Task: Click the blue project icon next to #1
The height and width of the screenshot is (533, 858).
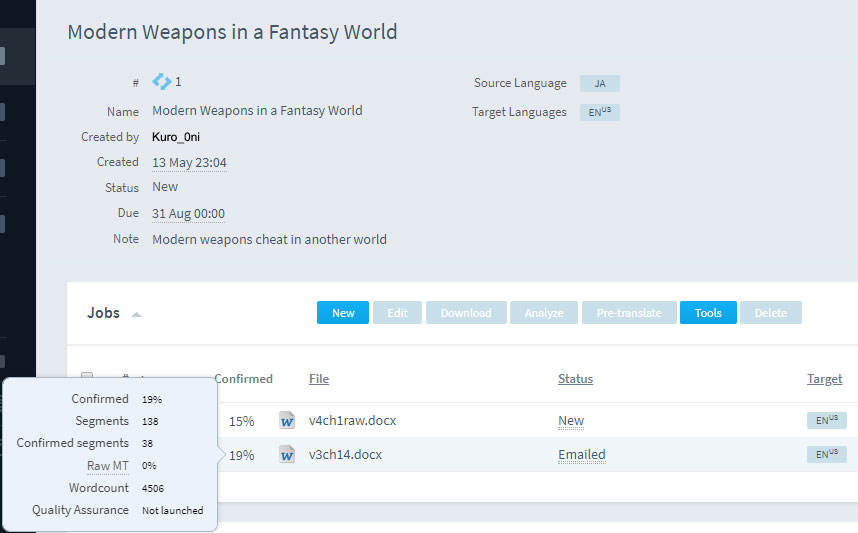Action: coord(161,82)
